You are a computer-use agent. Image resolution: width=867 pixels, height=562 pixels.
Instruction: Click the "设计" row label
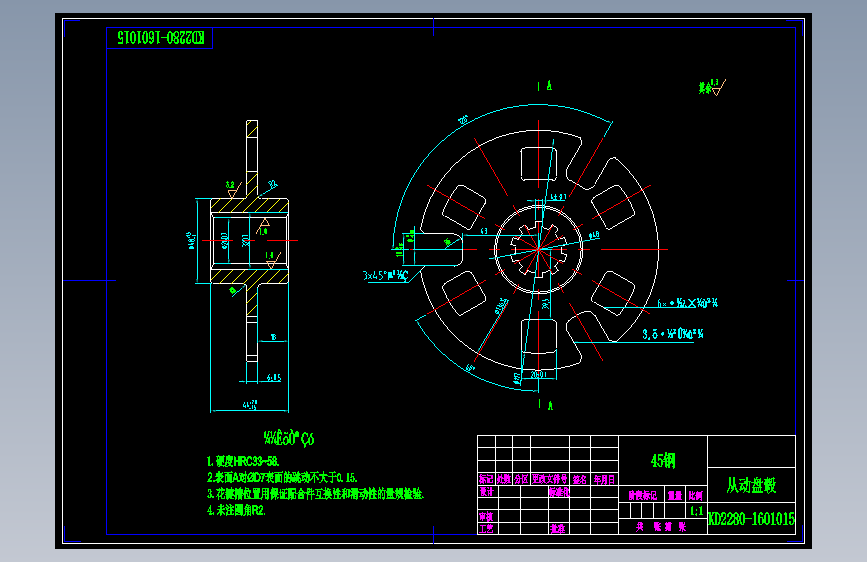pyautogui.click(x=487, y=491)
